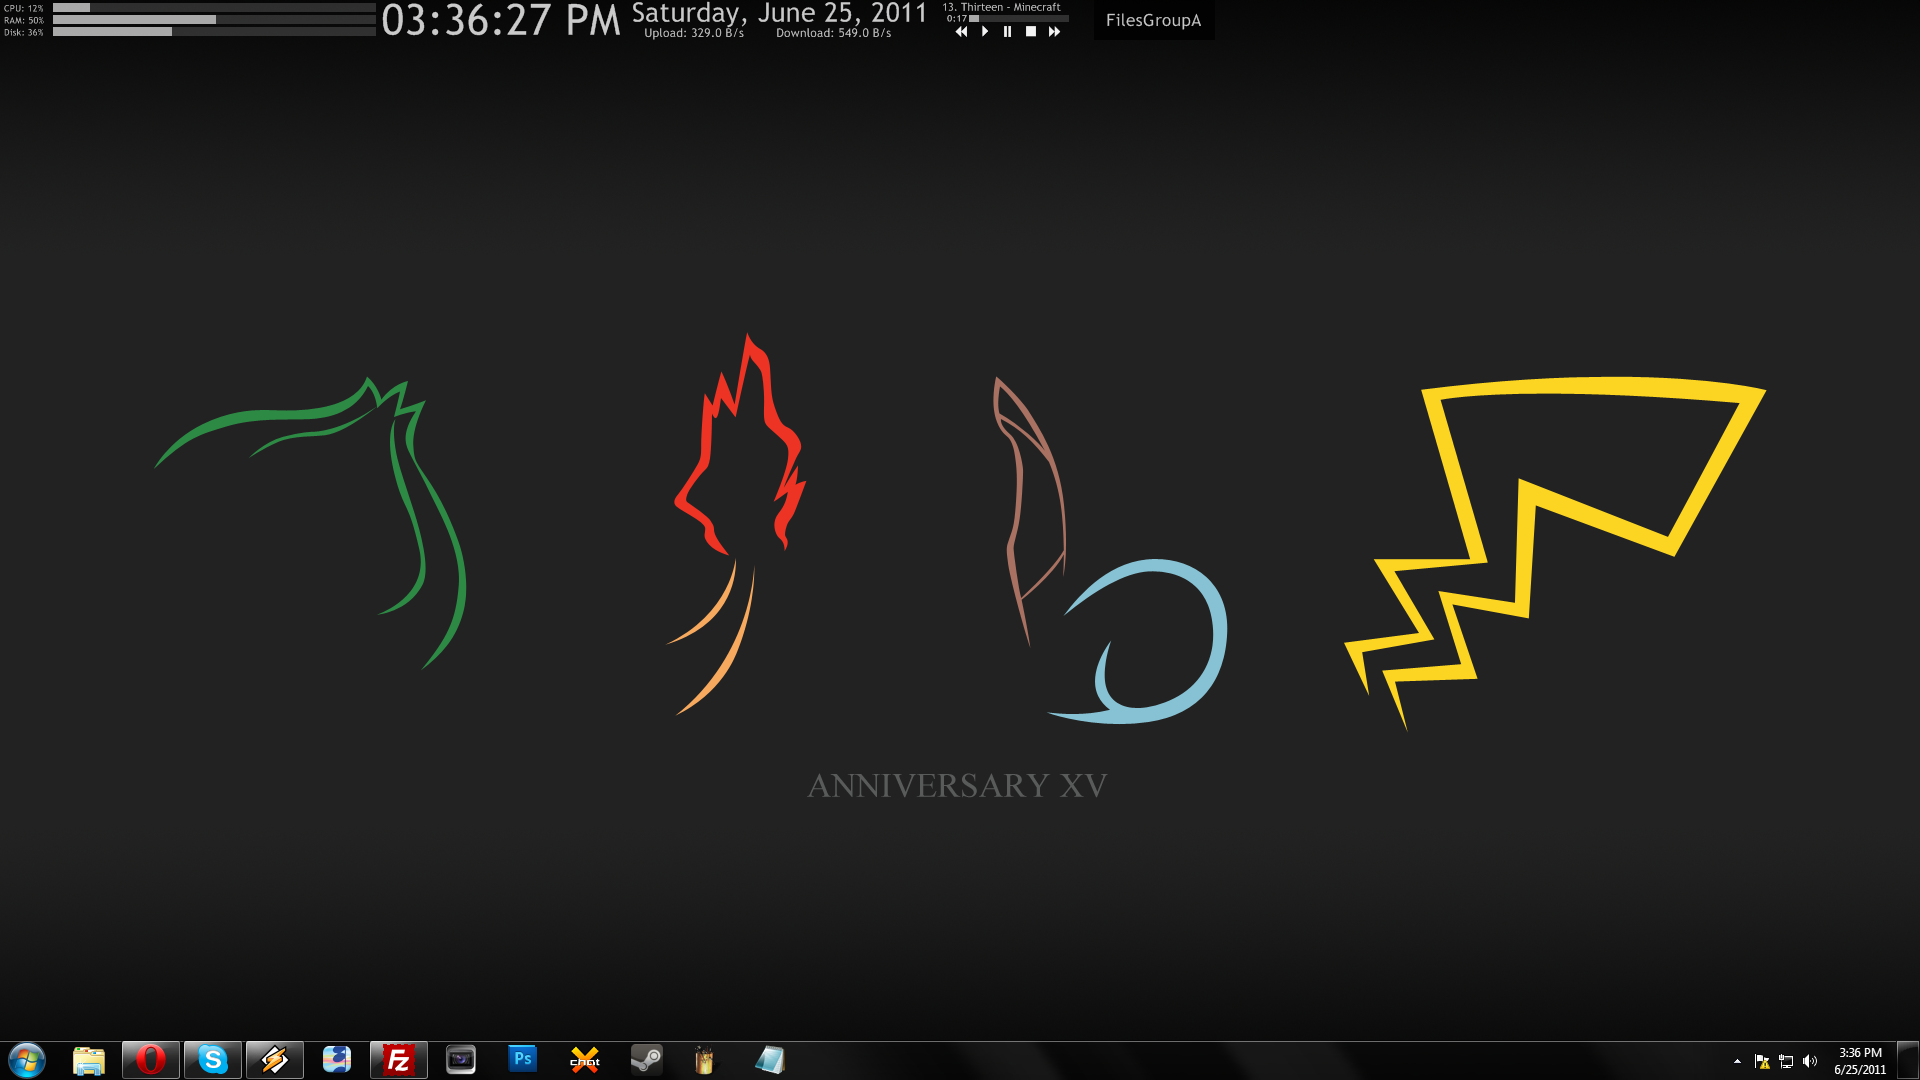Viewport: 1920px width, 1080px height.
Task: Click the Upload speed readout
Action: tap(694, 33)
